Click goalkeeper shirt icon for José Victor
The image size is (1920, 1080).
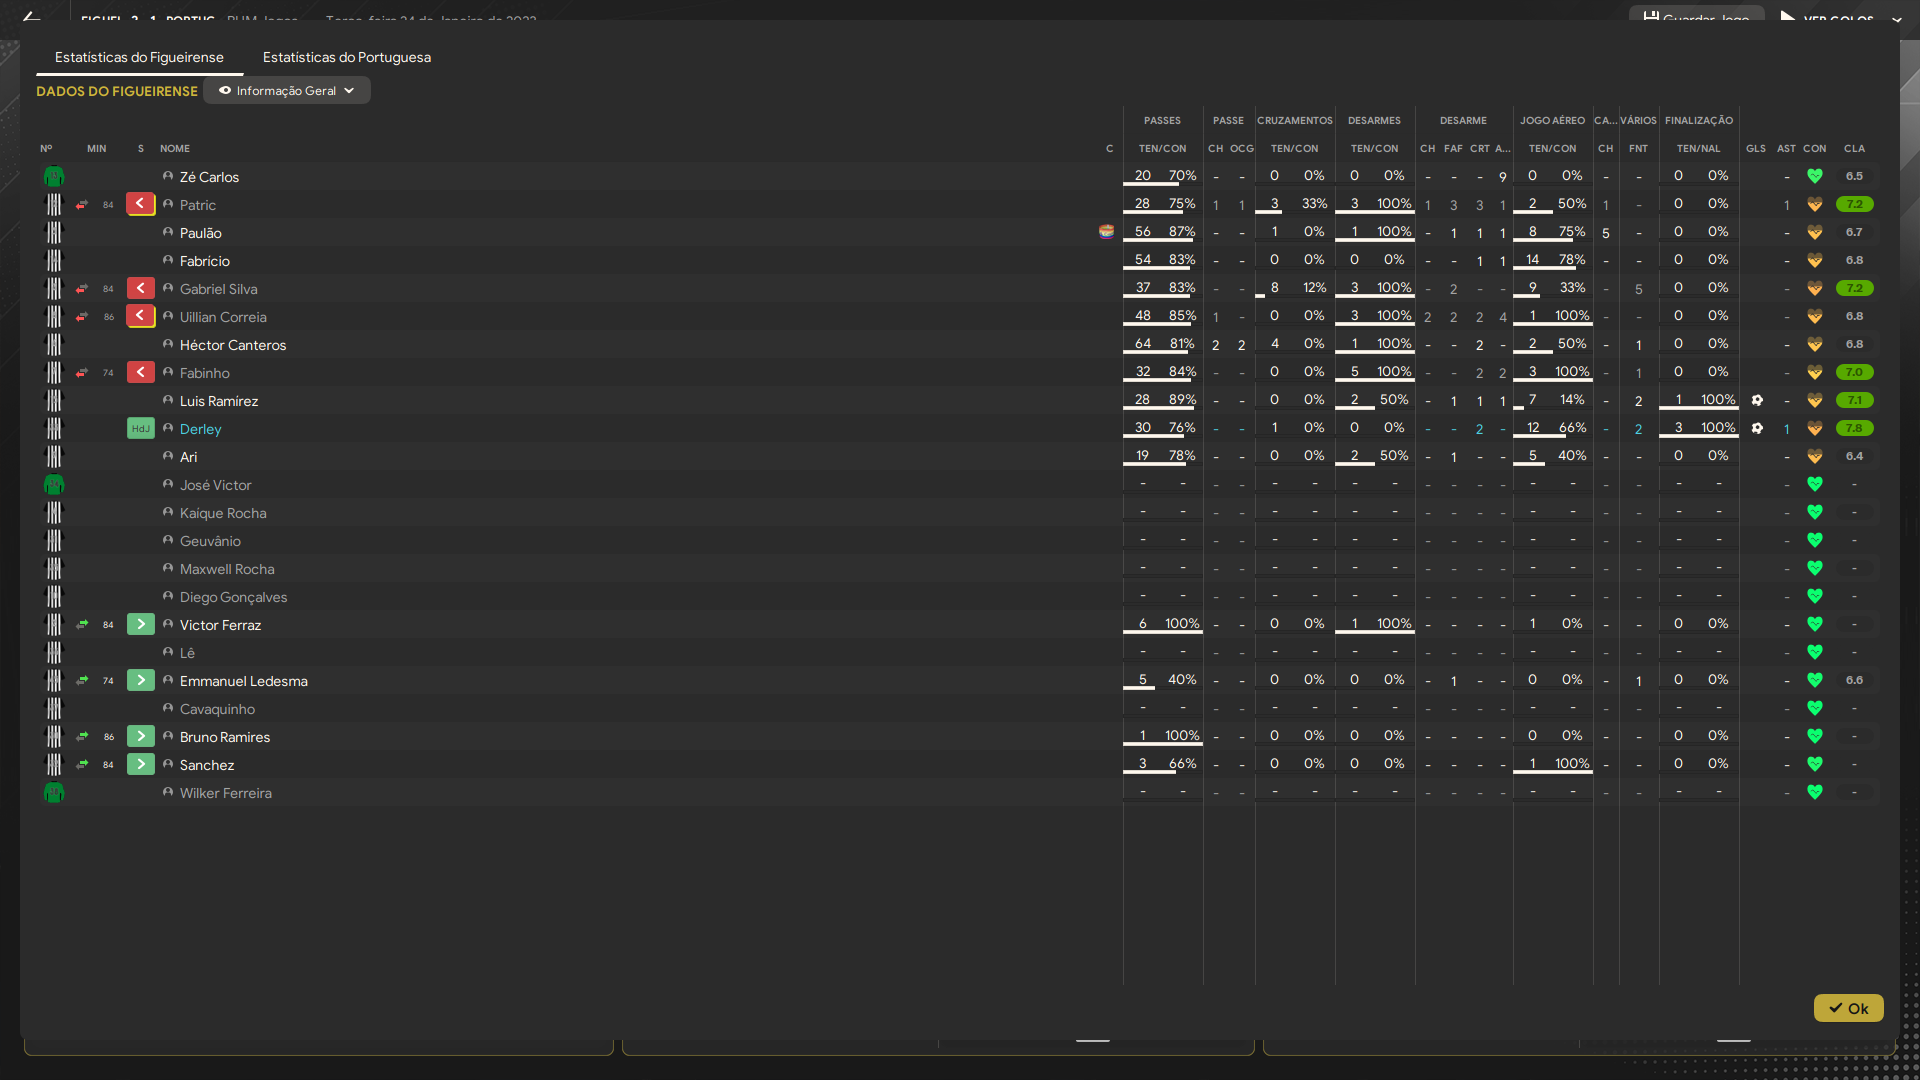pyautogui.click(x=54, y=485)
